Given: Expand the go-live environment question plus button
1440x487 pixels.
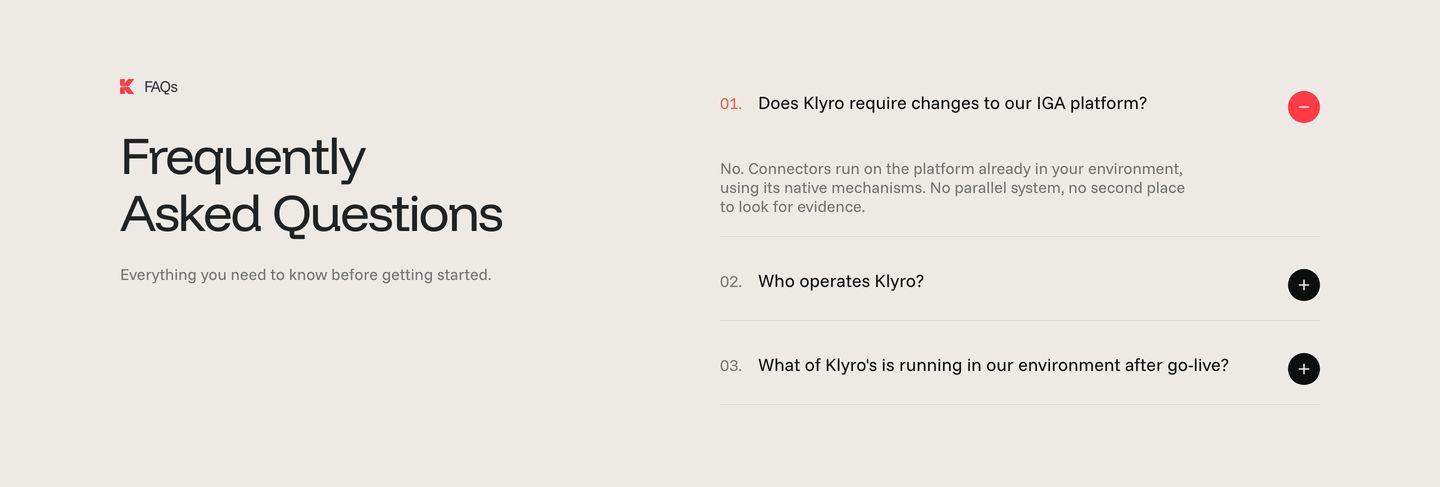Looking at the screenshot, I should tap(1303, 369).
